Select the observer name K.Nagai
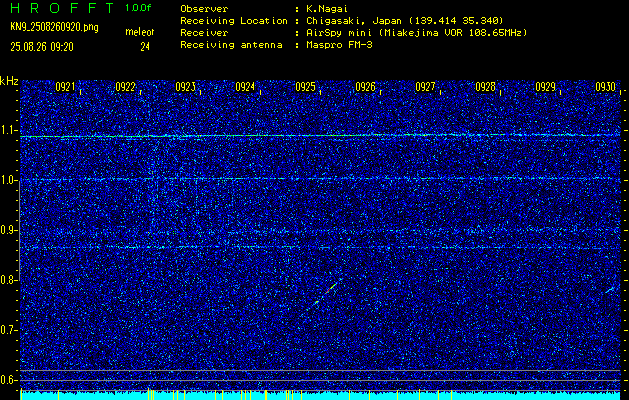 pyautogui.click(x=327, y=9)
